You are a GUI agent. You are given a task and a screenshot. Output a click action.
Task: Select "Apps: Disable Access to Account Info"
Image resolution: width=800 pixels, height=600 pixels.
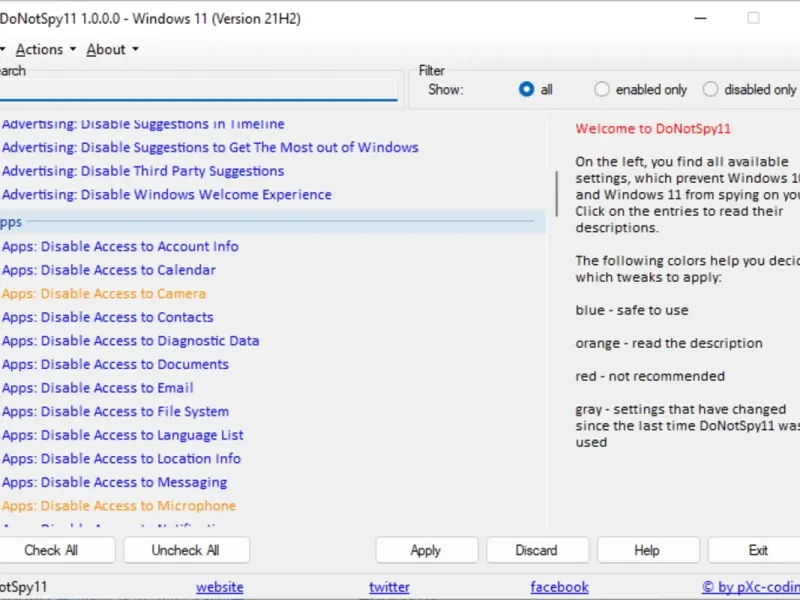pos(120,246)
